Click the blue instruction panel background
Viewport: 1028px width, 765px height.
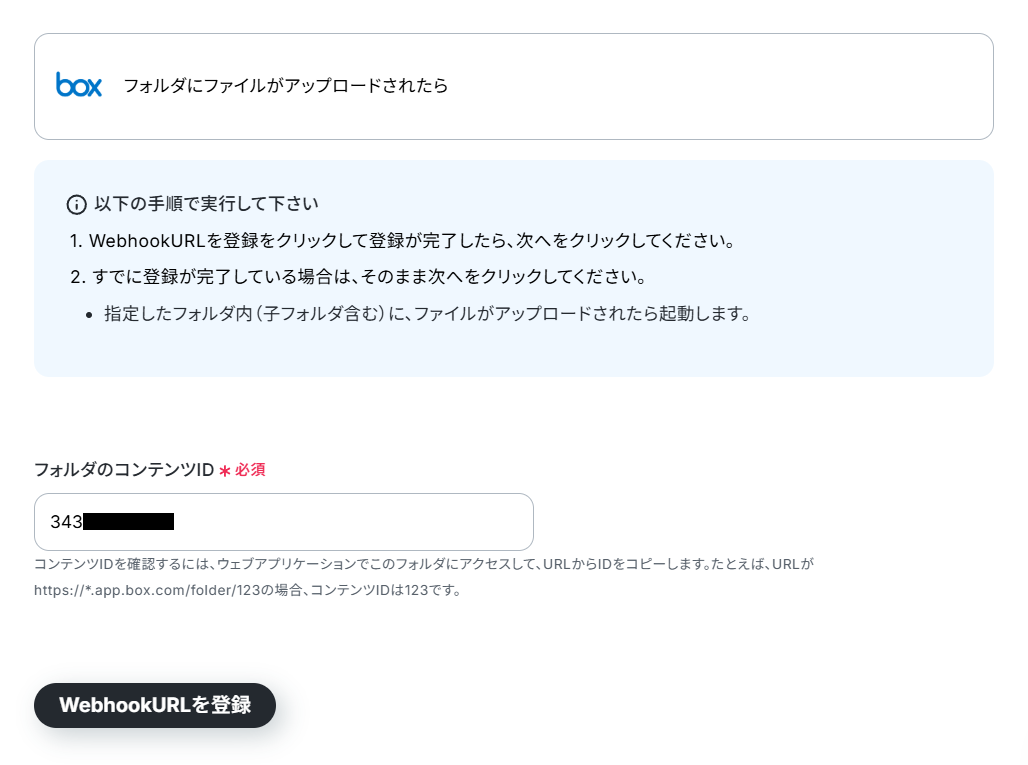pos(852,341)
